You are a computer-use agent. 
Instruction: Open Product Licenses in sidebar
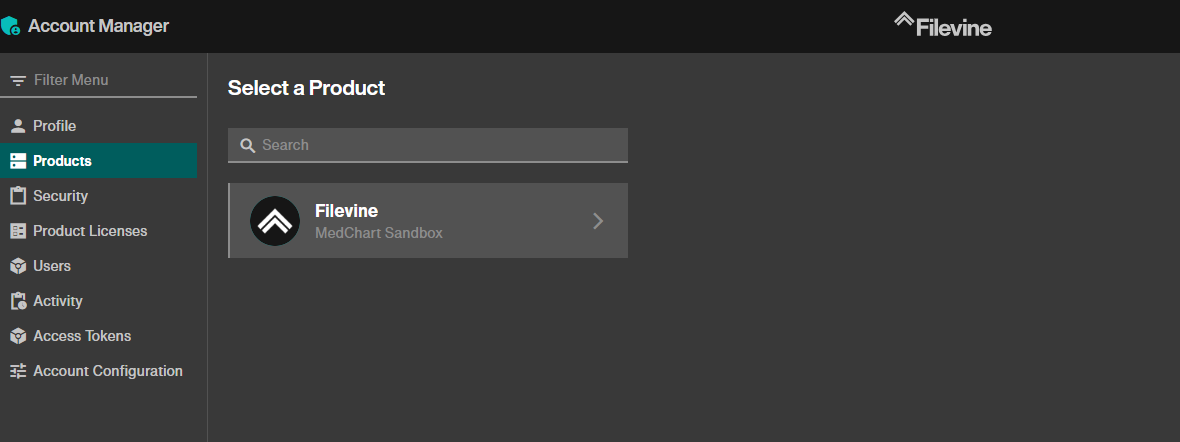point(99,231)
